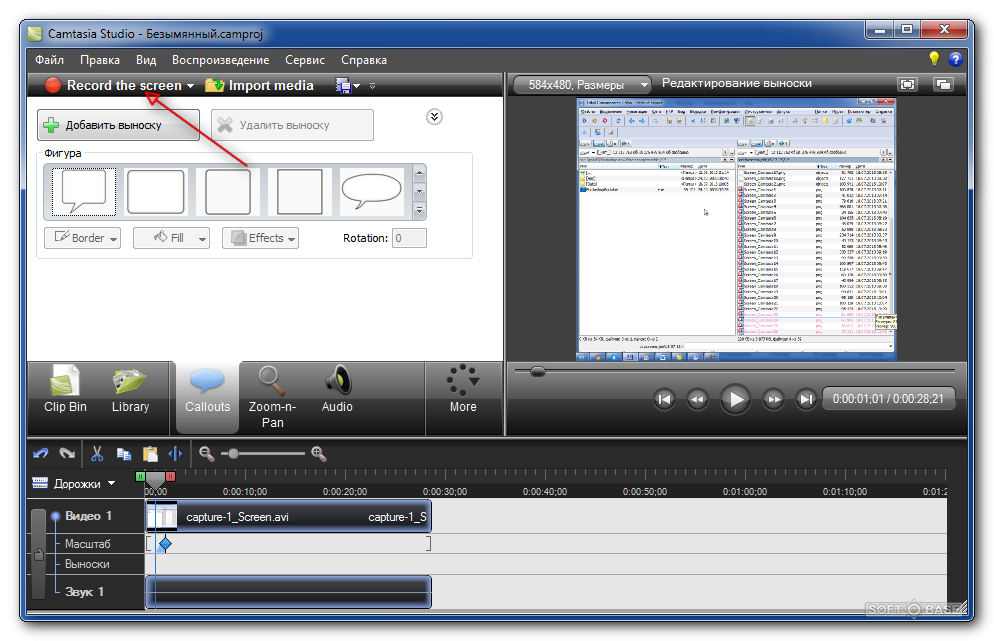Click the Paste clipboard icon
This screenshot has width=994, height=641.
(x=150, y=453)
